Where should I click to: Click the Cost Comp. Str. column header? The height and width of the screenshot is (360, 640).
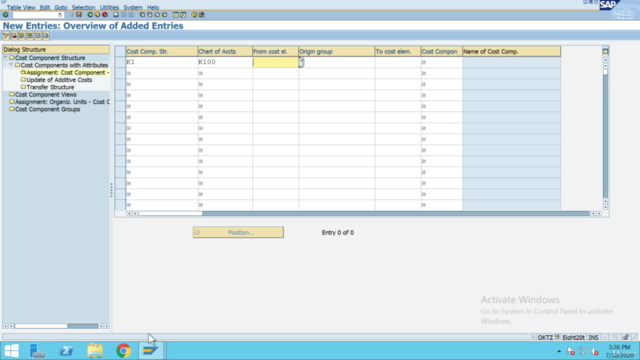(162, 51)
